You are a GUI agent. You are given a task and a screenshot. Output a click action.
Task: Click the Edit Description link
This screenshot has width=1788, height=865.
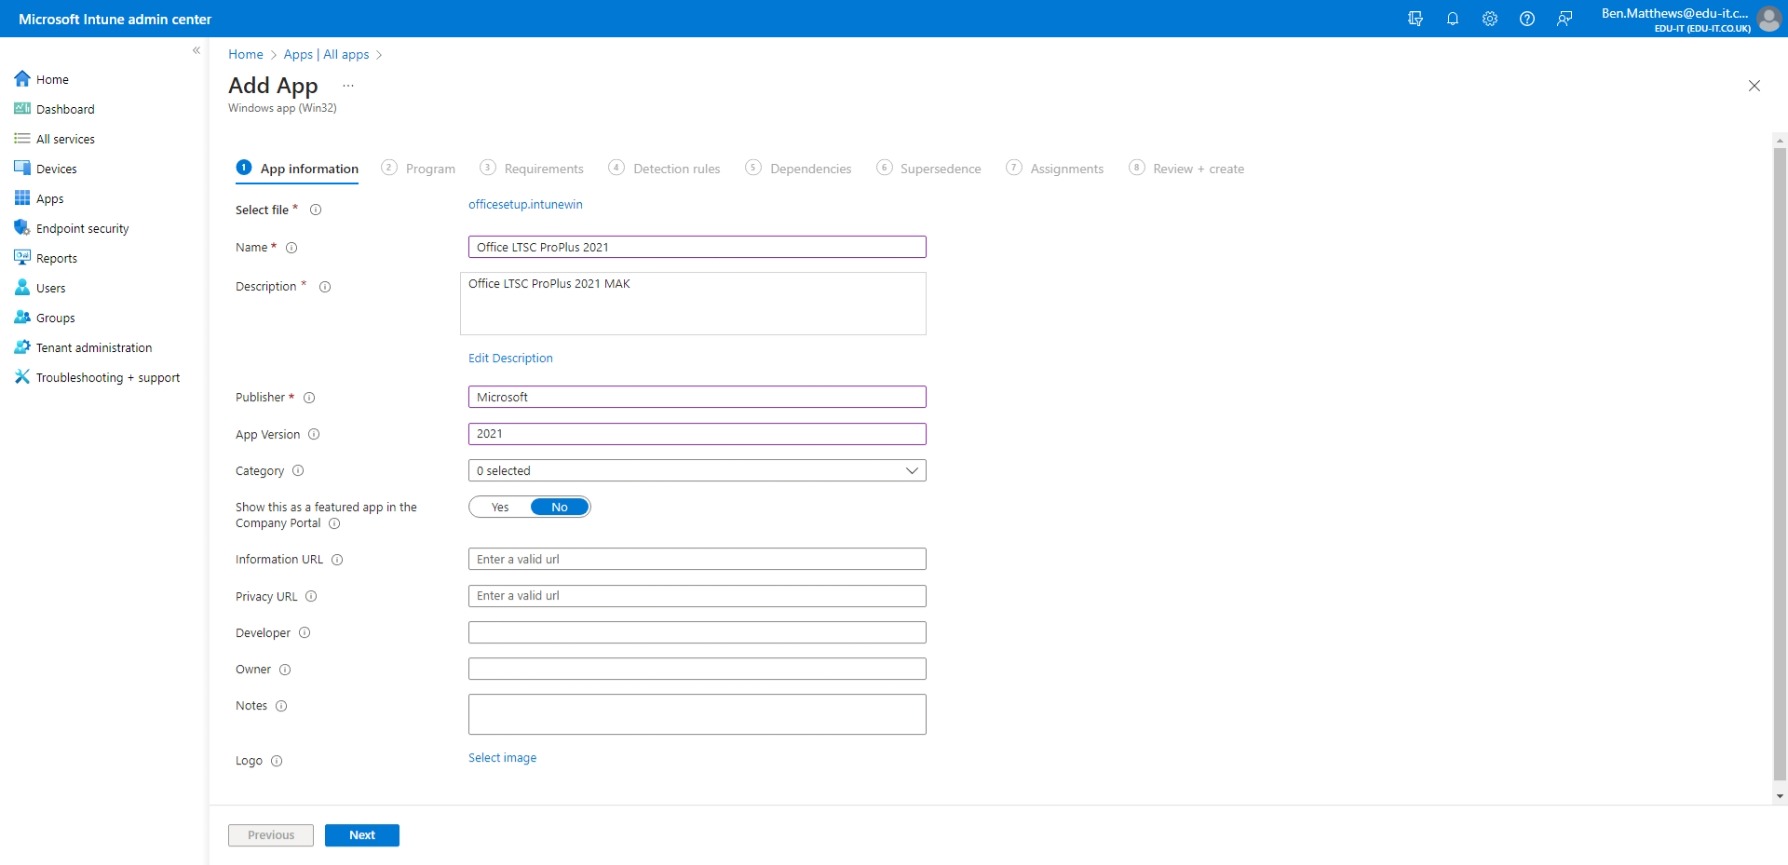point(510,358)
